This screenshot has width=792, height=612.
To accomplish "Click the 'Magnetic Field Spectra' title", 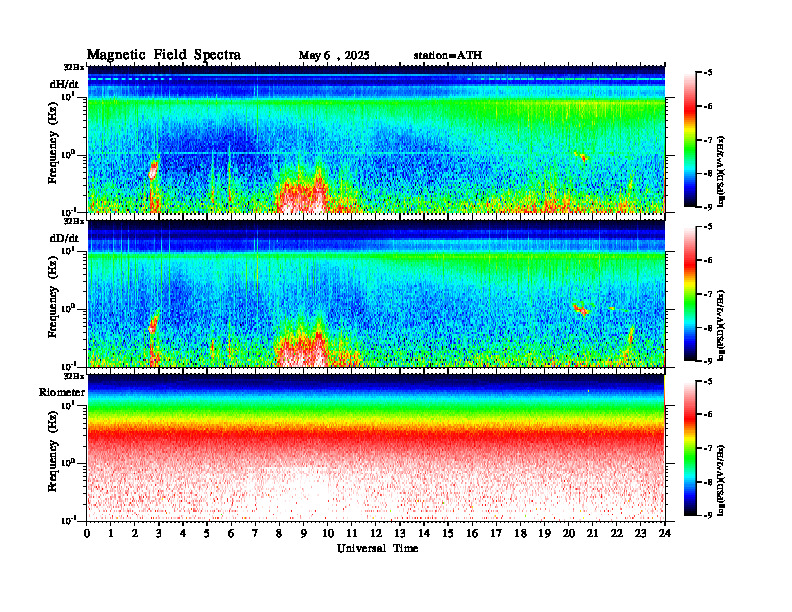I will pyautogui.click(x=164, y=55).
